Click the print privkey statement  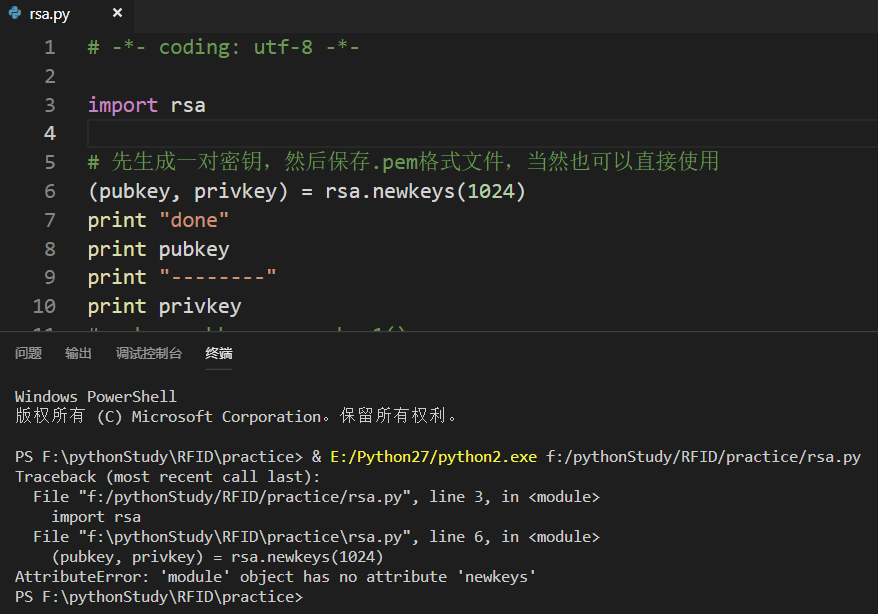tap(165, 306)
